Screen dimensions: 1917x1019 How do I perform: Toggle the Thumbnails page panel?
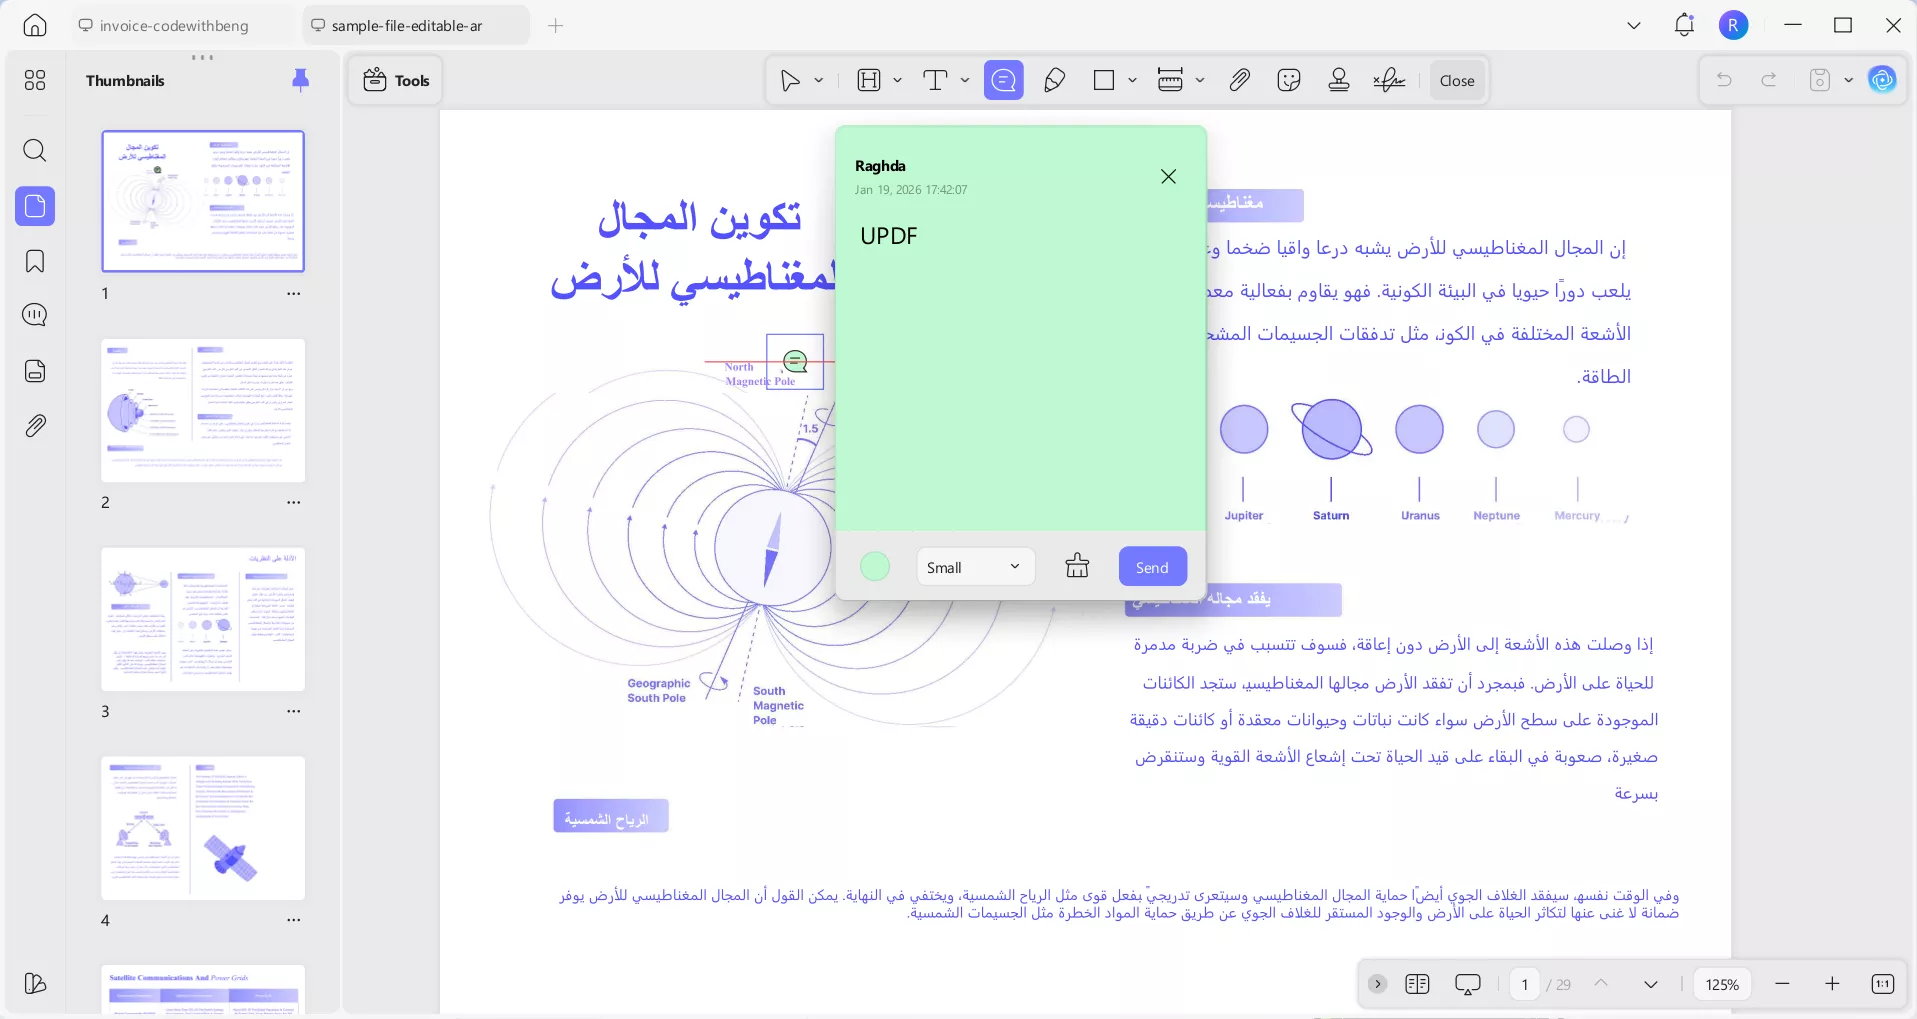point(35,206)
